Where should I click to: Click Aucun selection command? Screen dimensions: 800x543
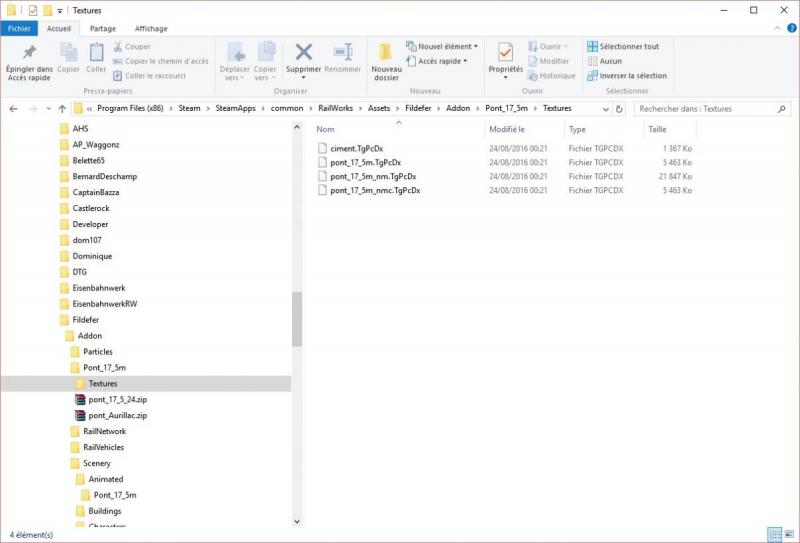click(x=605, y=61)
